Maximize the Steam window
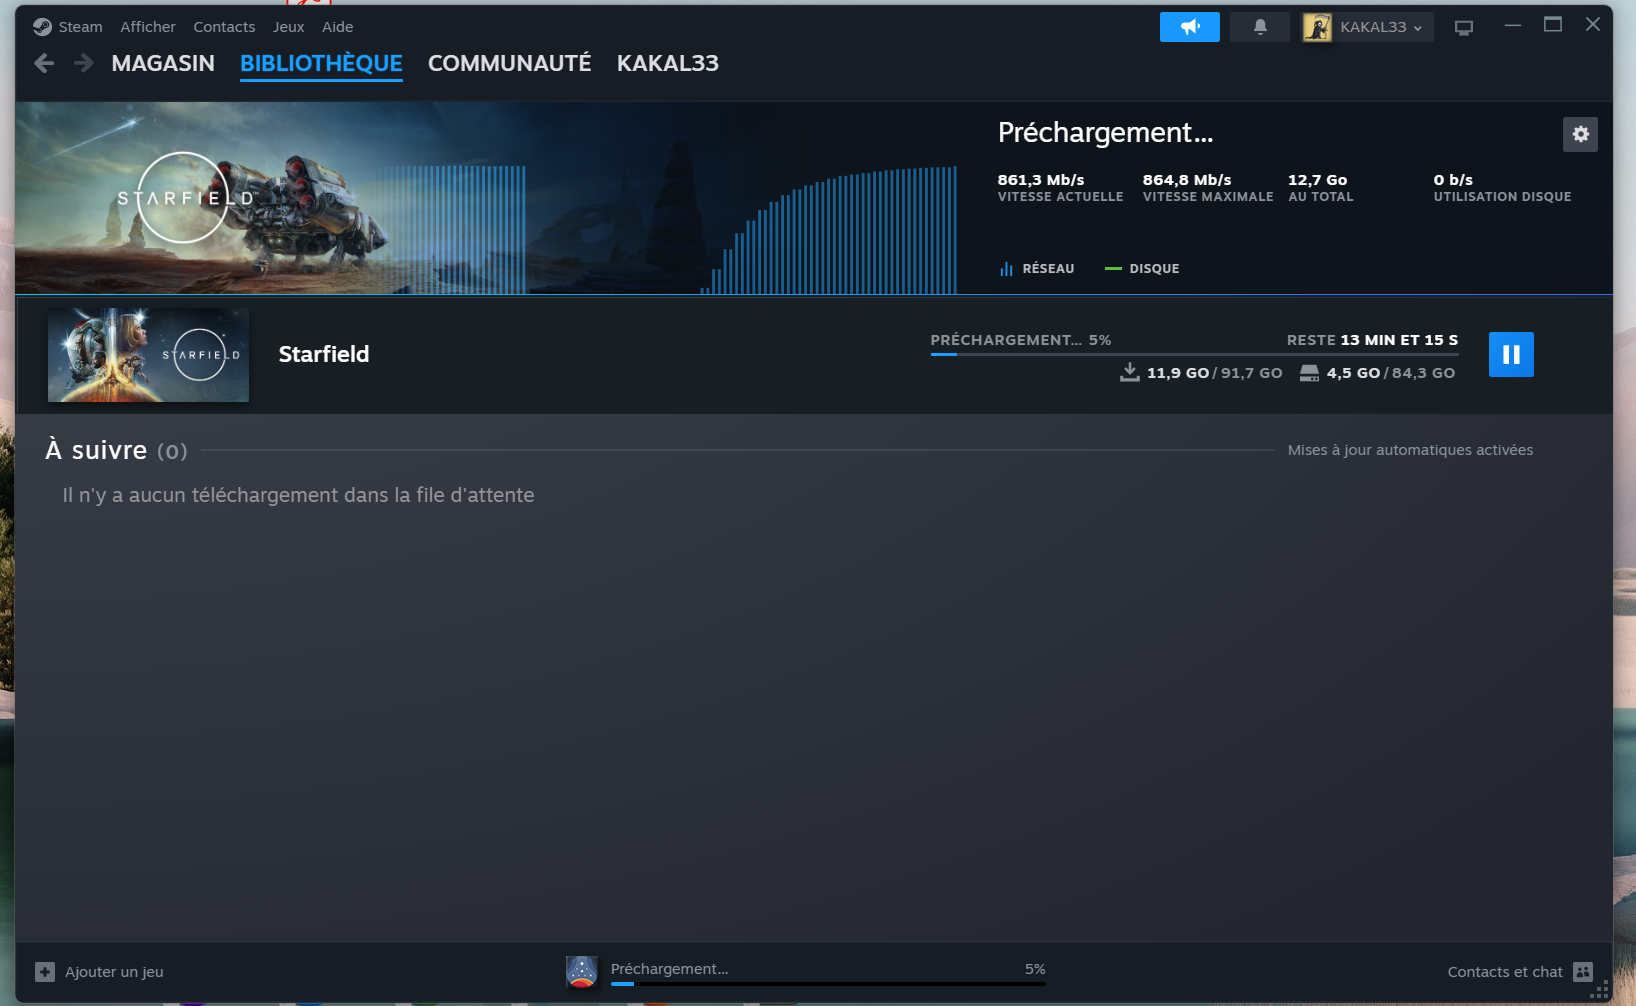Viewport: 1636px width, 1006px height. pos(1553,25)
